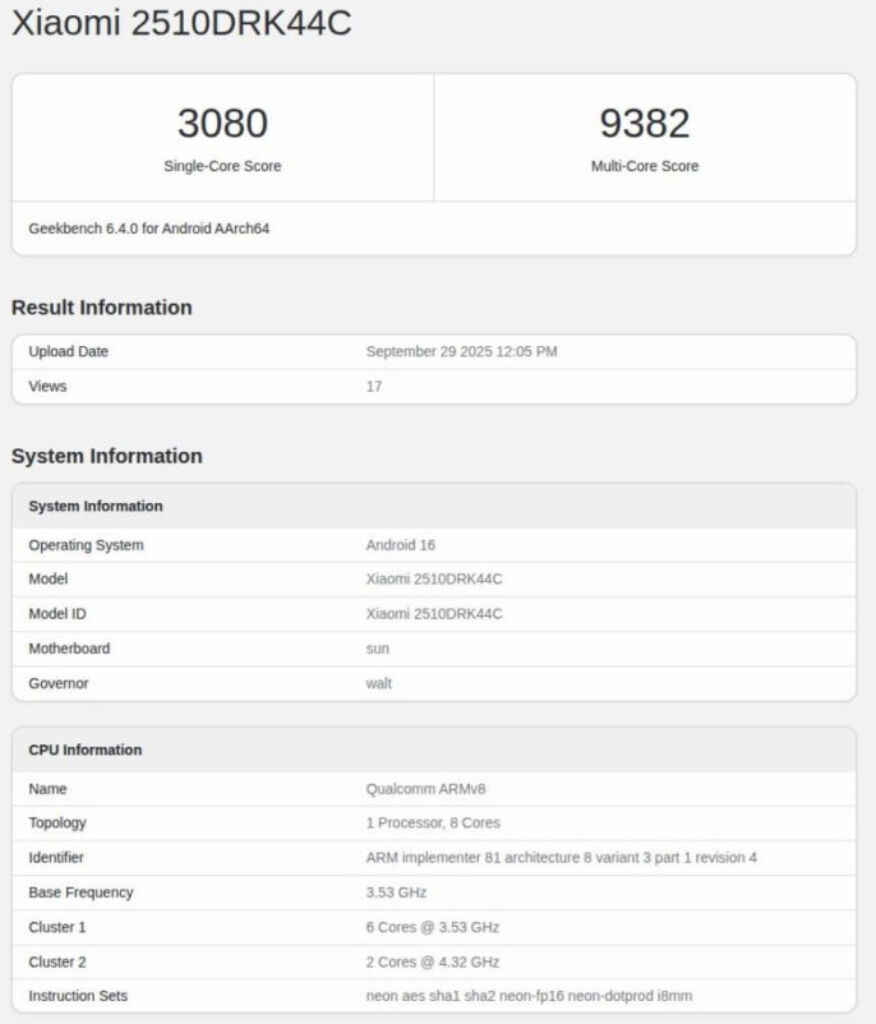This screenshot has width=876, height=1024.
Task: Click the Topology value 1 Processor, 8 Cores
Action: (x=433, y=823)
